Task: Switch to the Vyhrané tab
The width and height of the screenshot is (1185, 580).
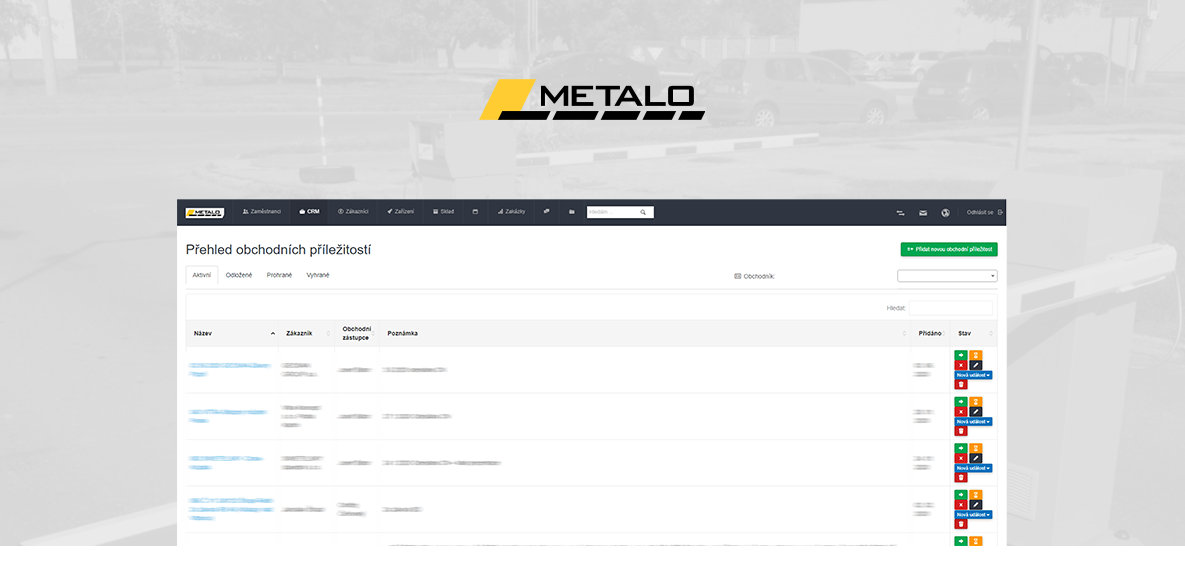Action: coord(317,275)
